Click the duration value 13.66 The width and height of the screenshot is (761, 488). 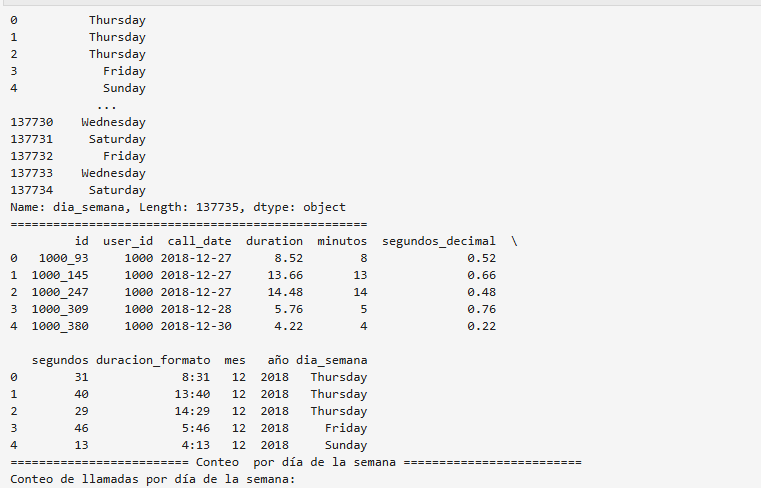click(x=285, y=275)
